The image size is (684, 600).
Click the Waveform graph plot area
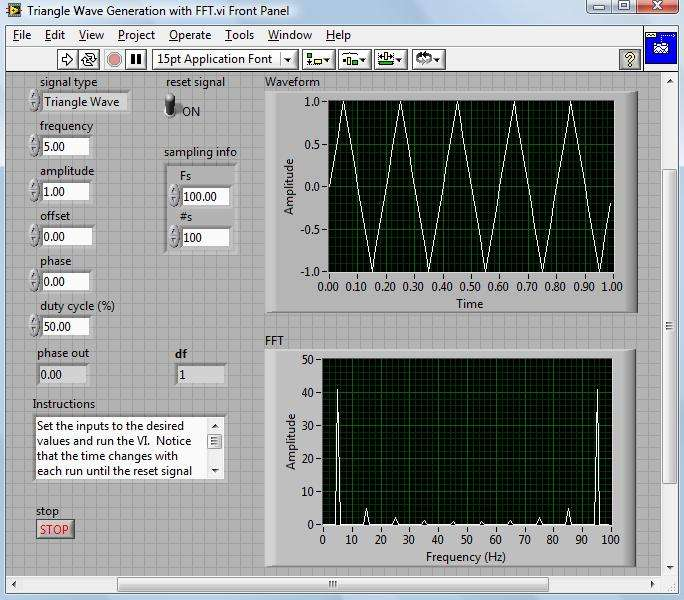click(x=471, y=186)
